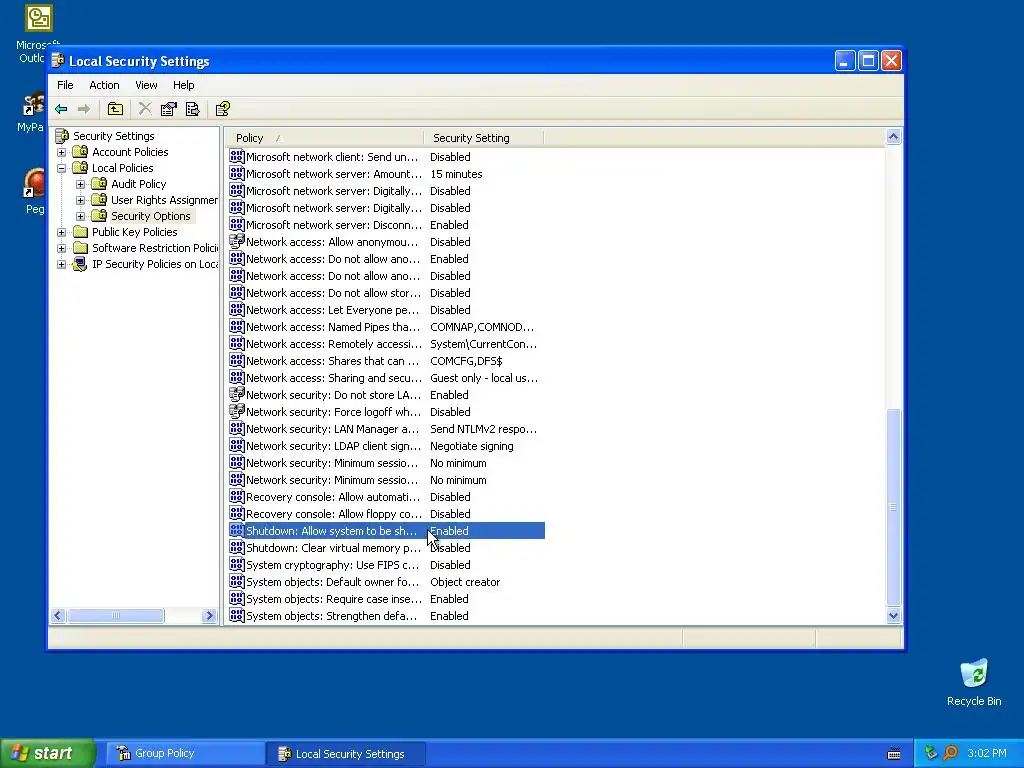The image size is (1024, 768).
Task: Expand the IP Security Policies node
Action: pyautogui.click(x=61, y=264)
